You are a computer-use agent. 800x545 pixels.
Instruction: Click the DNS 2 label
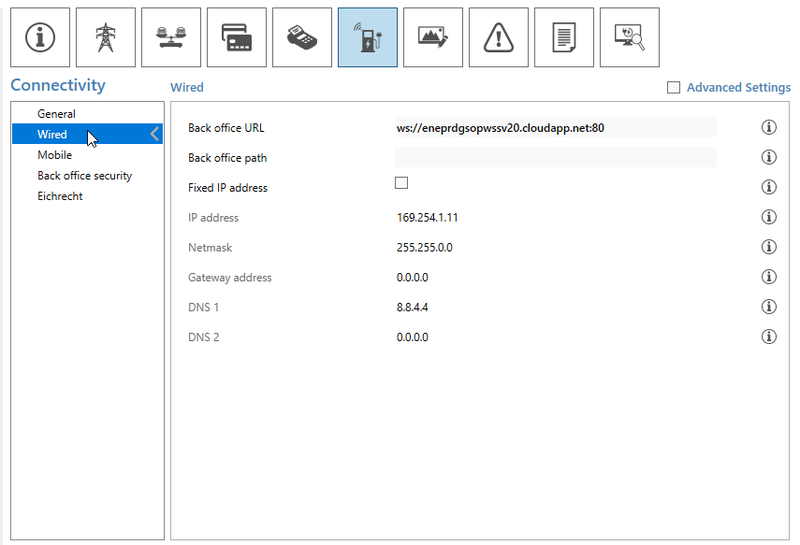(203, 337)
